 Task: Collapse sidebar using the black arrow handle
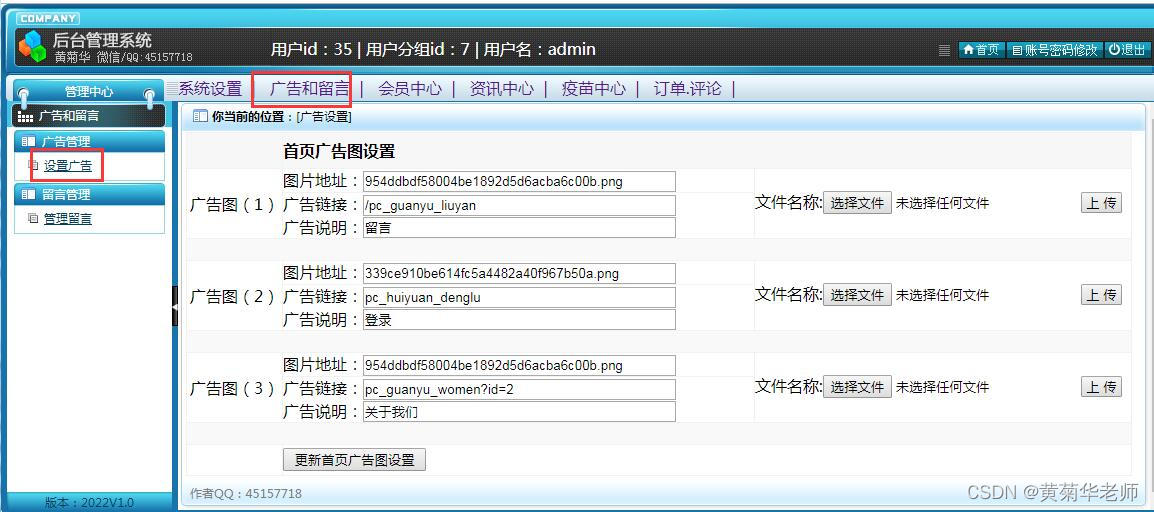pos(175,306)
